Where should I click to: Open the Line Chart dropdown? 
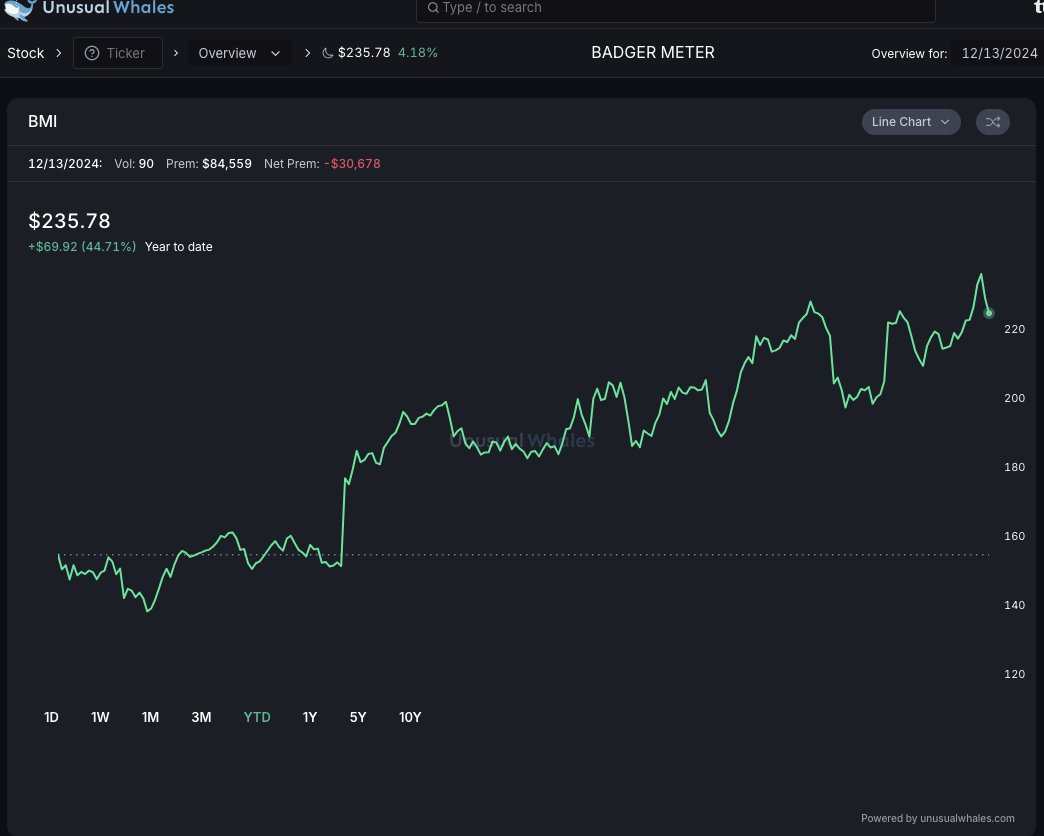click(x=911, y=122)
